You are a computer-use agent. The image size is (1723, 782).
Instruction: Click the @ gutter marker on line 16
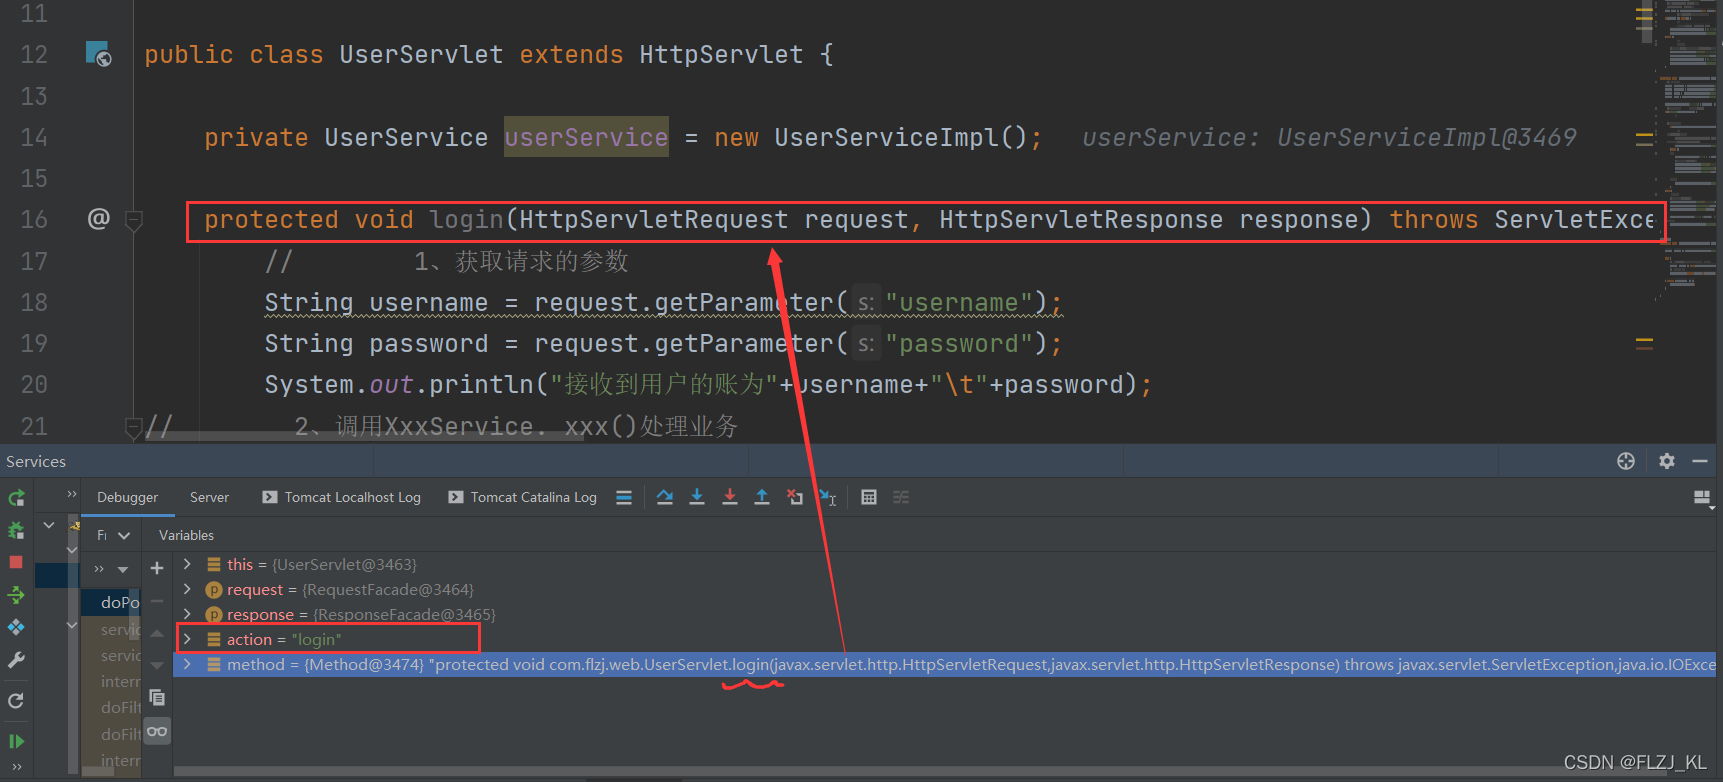pos(98,218)
